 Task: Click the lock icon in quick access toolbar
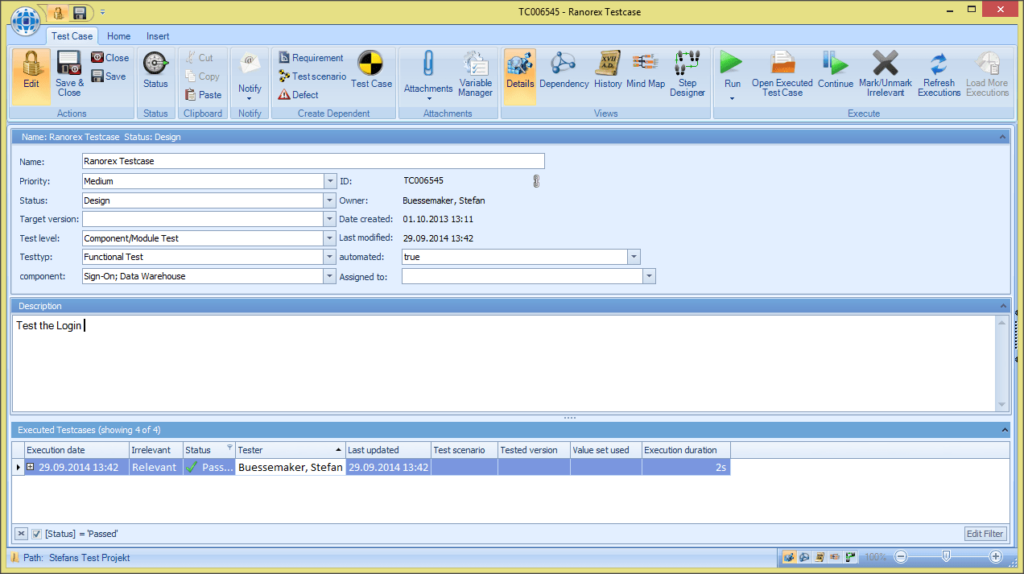coord(58,12)
